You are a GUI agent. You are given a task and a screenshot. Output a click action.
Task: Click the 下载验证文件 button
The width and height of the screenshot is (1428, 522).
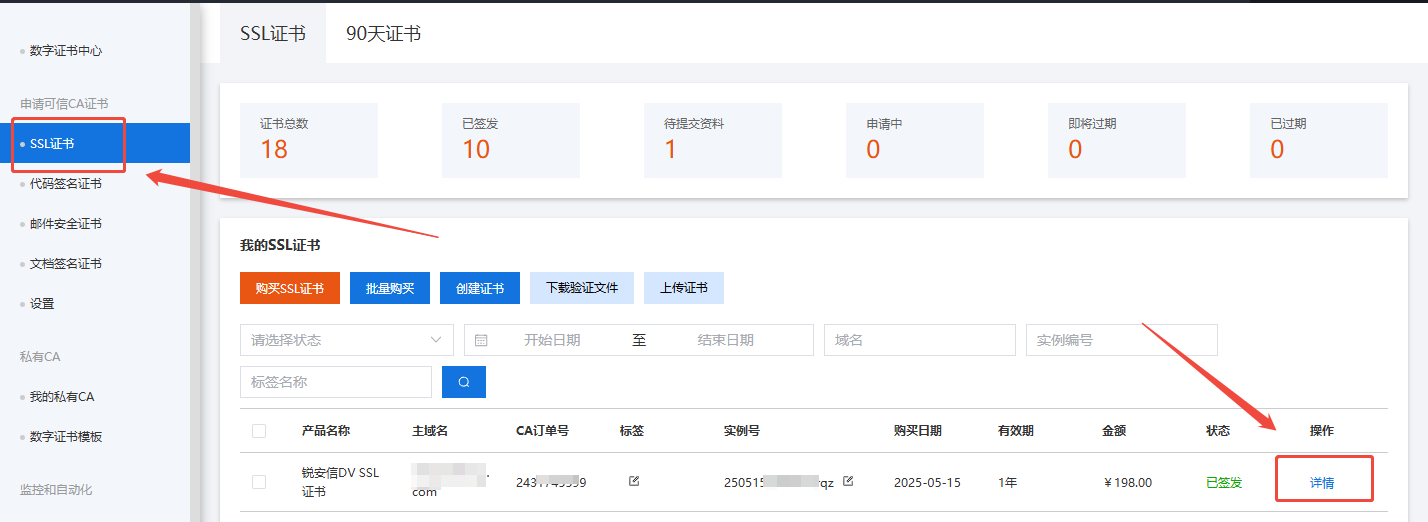click(581, 288)
